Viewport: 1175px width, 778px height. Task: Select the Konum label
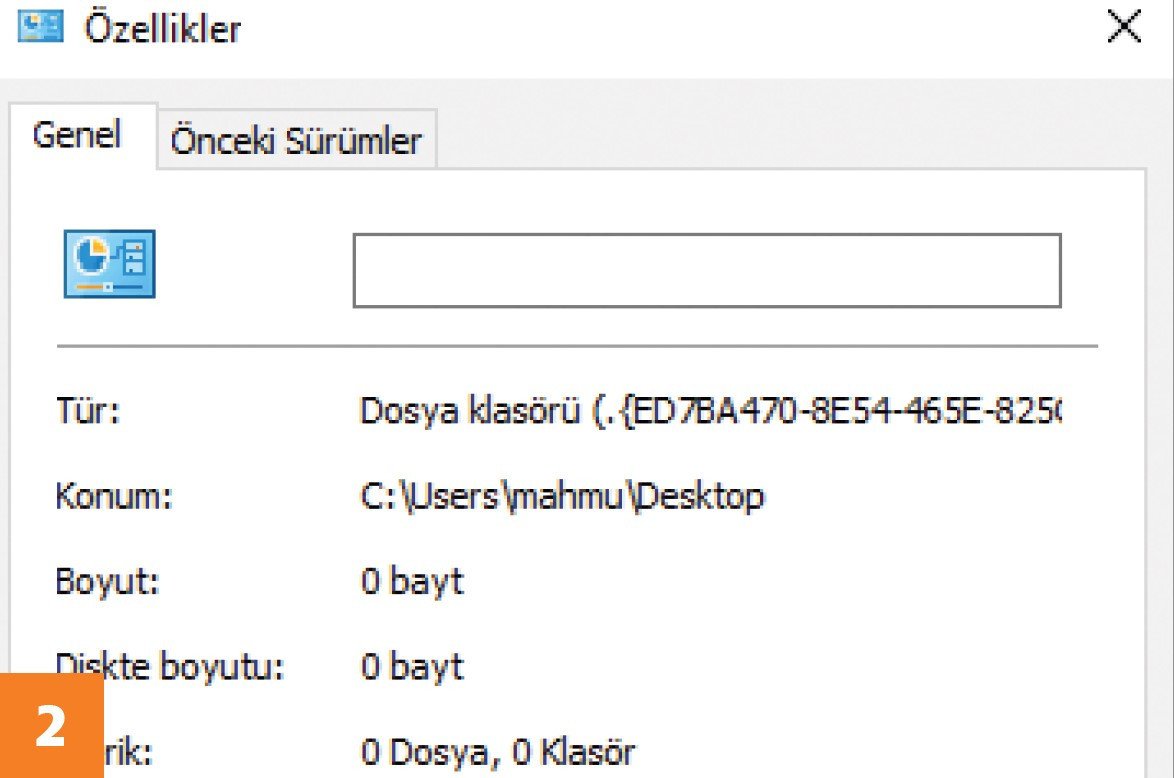114,496
